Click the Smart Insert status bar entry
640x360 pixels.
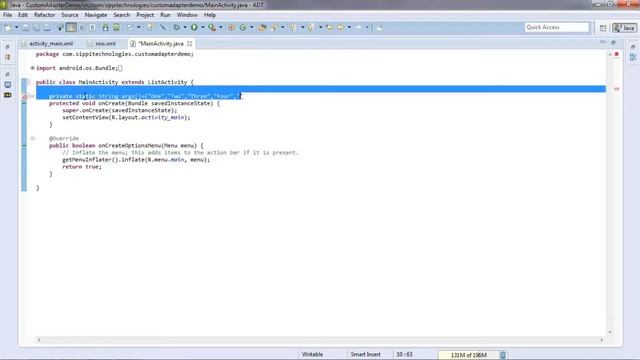click(x=365, y=355)
